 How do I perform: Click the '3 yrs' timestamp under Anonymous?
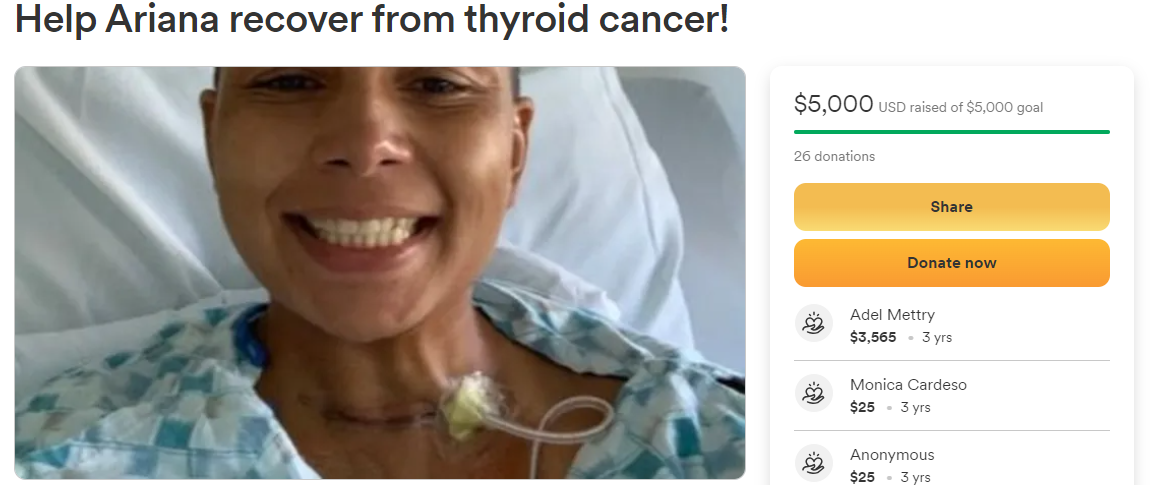click(915, 477)
